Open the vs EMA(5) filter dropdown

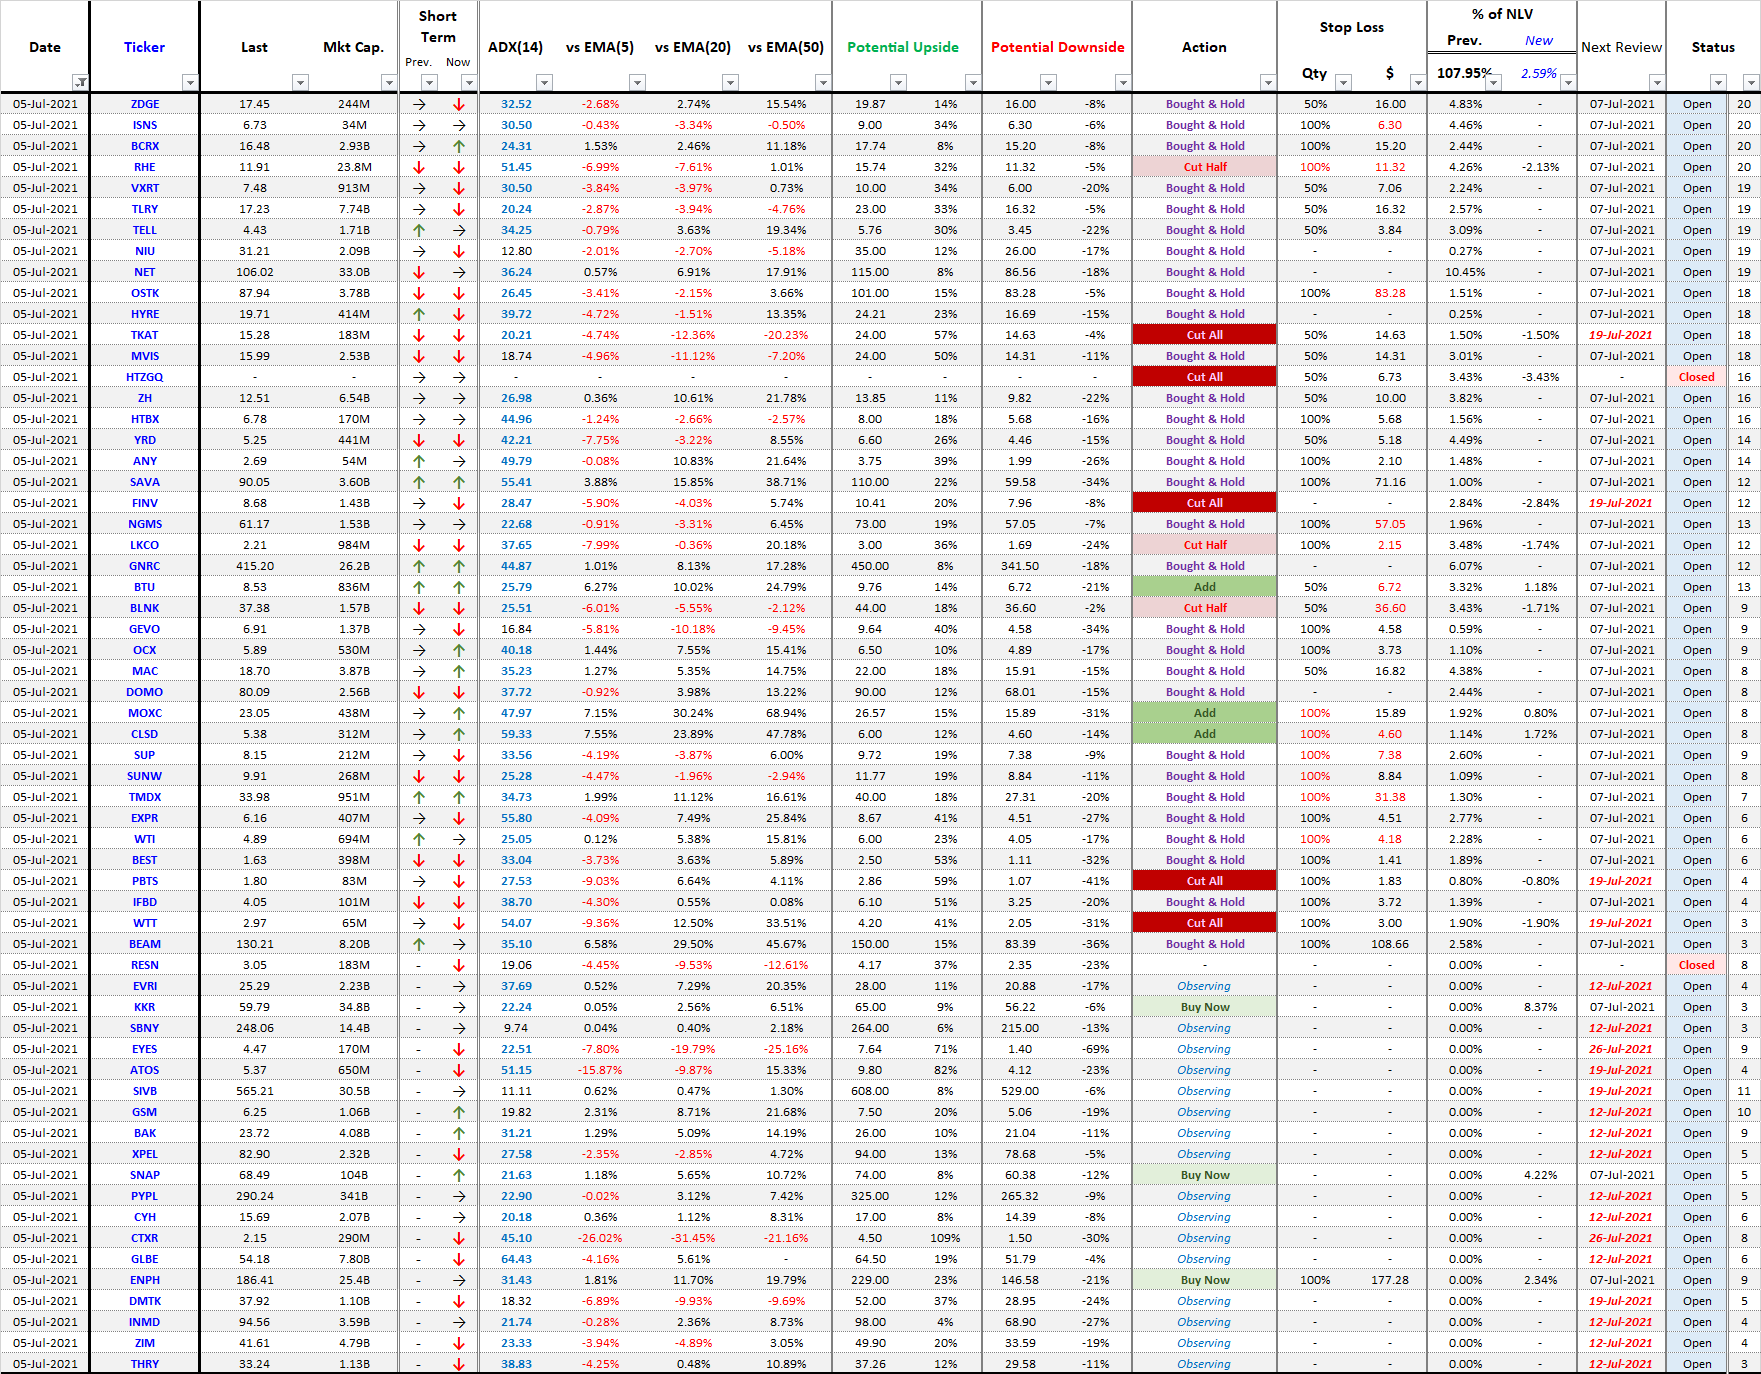pos(637,82)
